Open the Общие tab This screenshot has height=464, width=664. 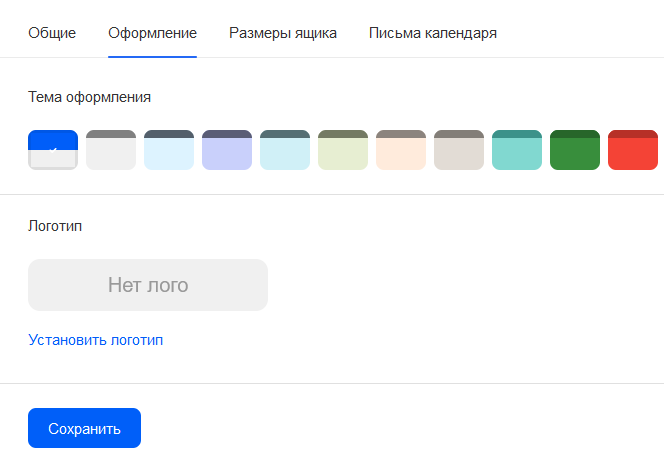click(52, 33)
